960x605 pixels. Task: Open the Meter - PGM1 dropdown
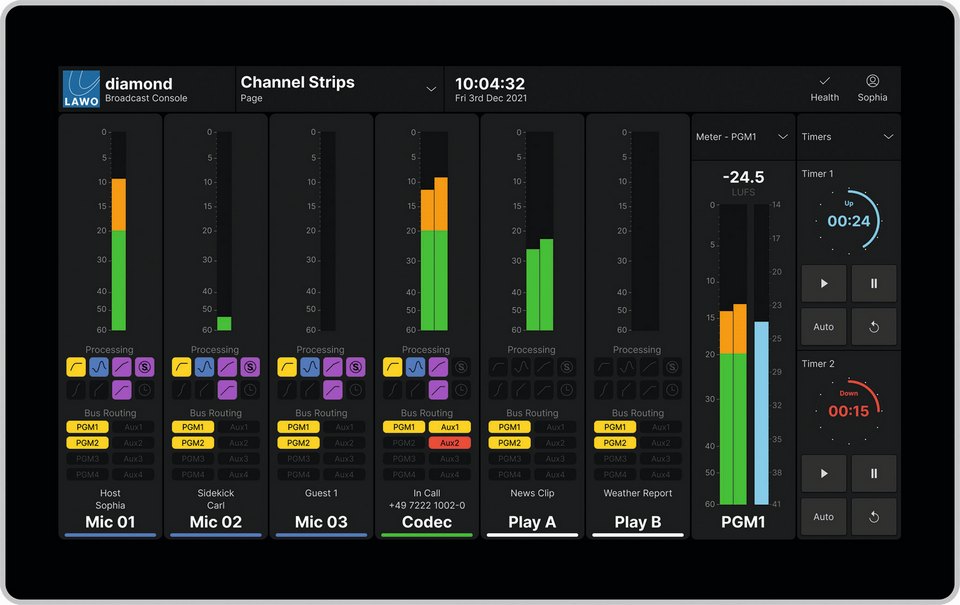tap(783, 137)
